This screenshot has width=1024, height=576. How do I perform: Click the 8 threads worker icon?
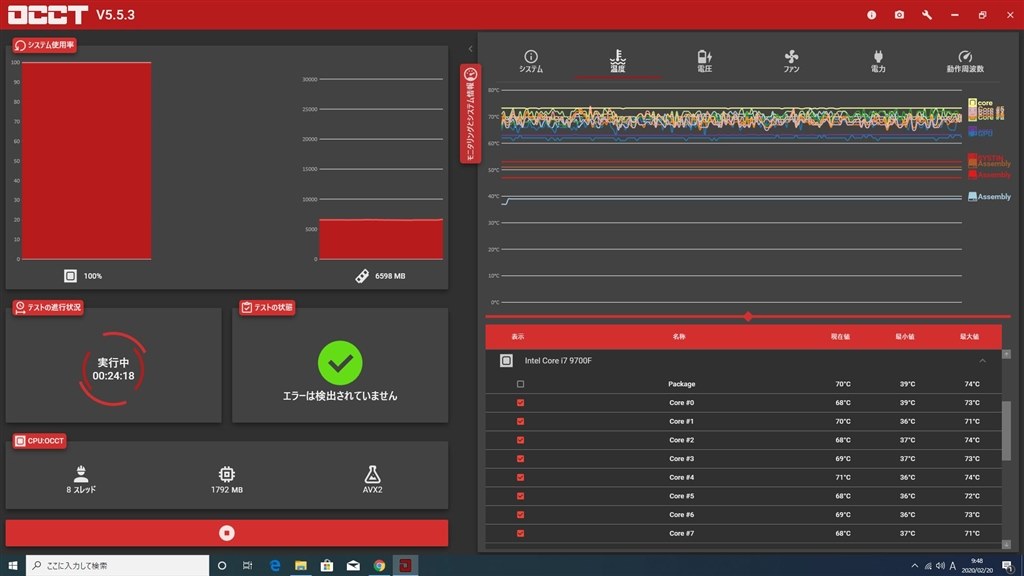[x=81, y=473]
